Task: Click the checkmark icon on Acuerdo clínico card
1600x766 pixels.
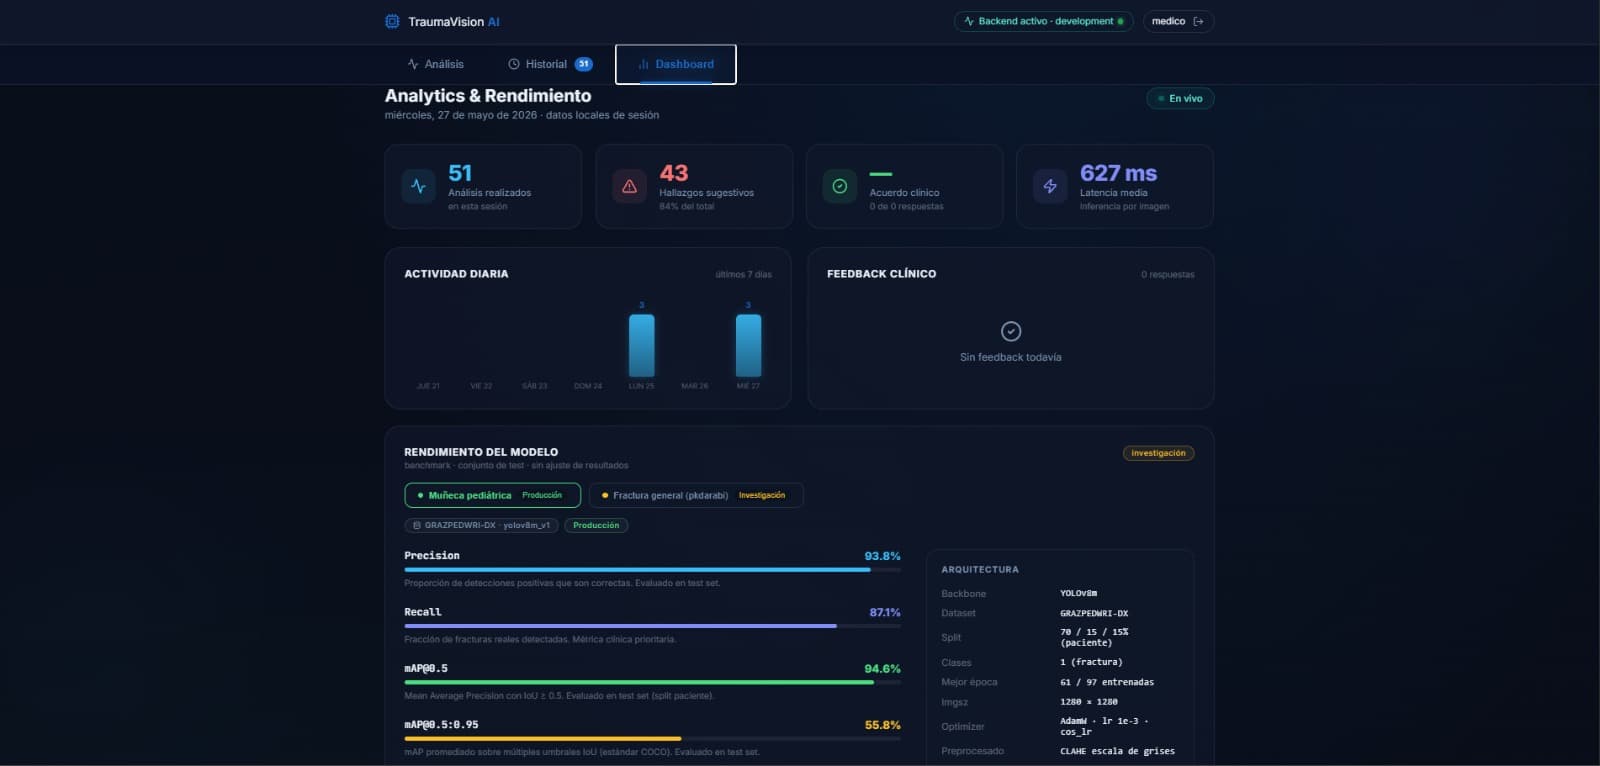Action: (x=840, y=186)
